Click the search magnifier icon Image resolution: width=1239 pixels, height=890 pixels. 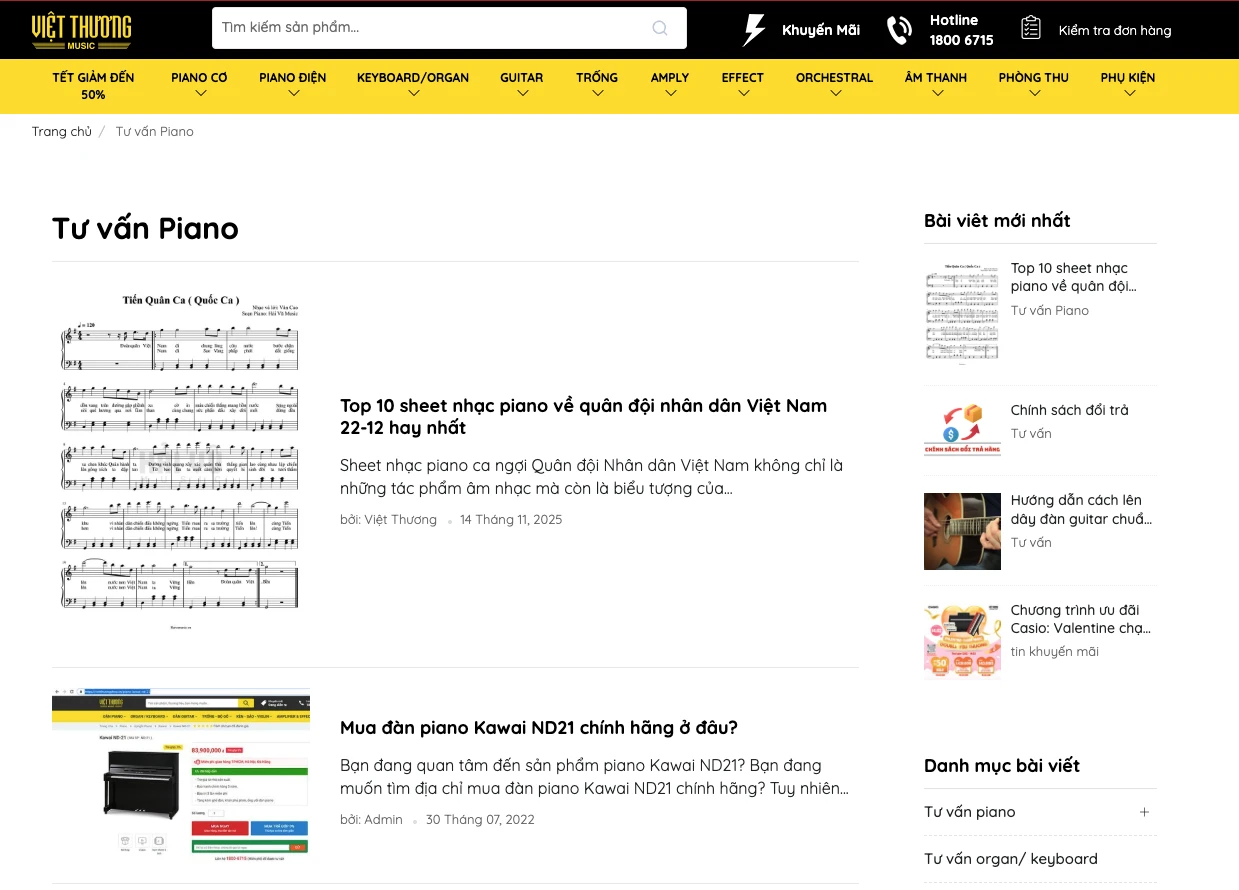point(659,27)
